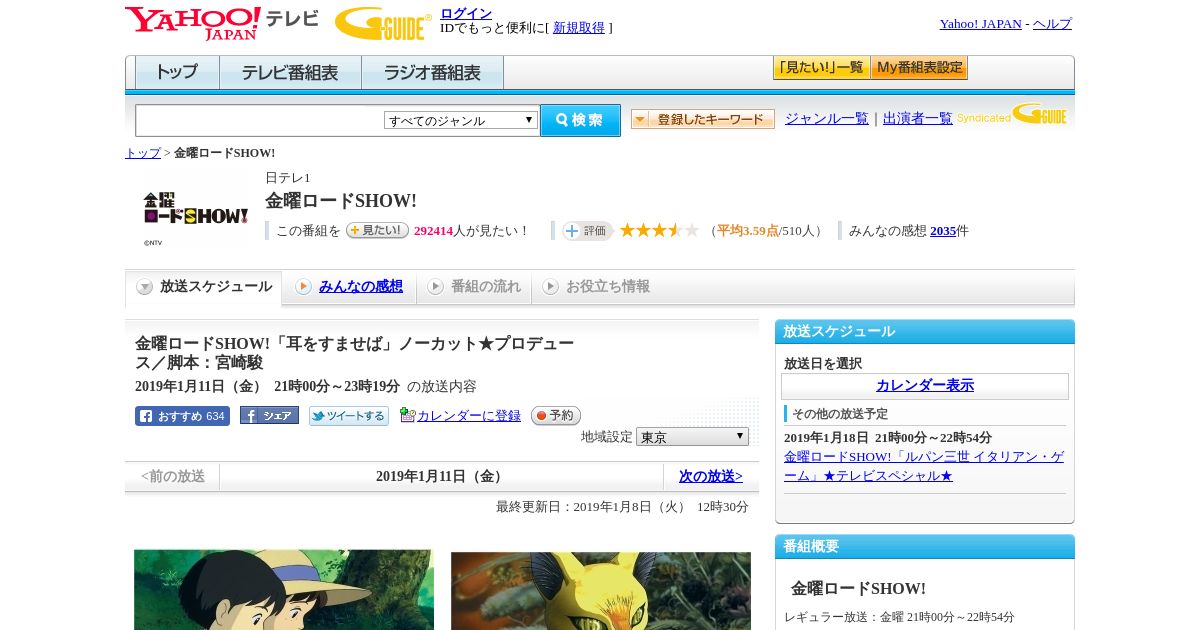This screenshot has height=630, width=1200.
Task: Go to 次の放送> next broadcast
Action: click(711, 477)
